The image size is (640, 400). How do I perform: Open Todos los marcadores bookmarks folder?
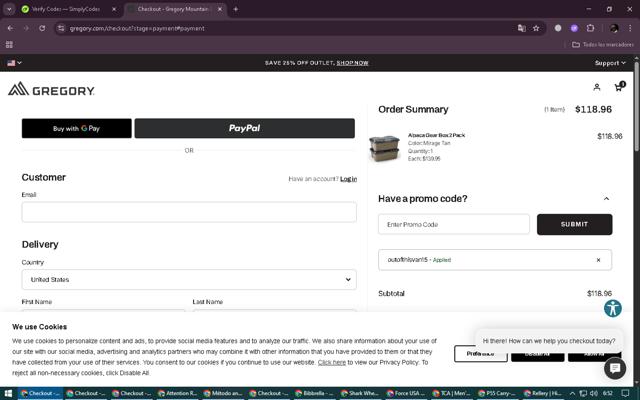click(x=602, y=44)
